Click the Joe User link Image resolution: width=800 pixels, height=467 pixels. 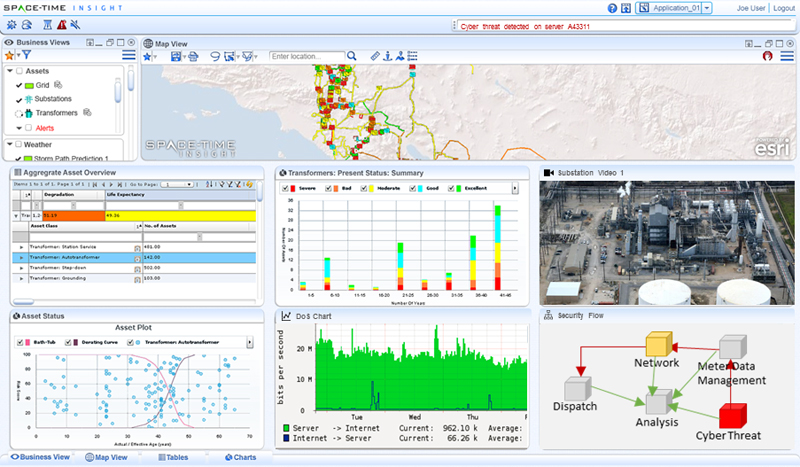tap(751, 8)
